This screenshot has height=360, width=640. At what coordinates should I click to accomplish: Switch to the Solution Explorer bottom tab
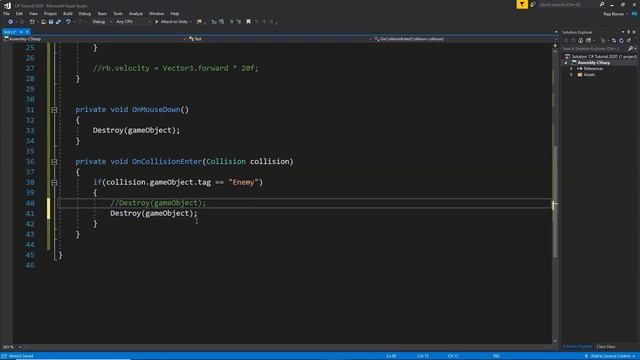tap(578, 347)
